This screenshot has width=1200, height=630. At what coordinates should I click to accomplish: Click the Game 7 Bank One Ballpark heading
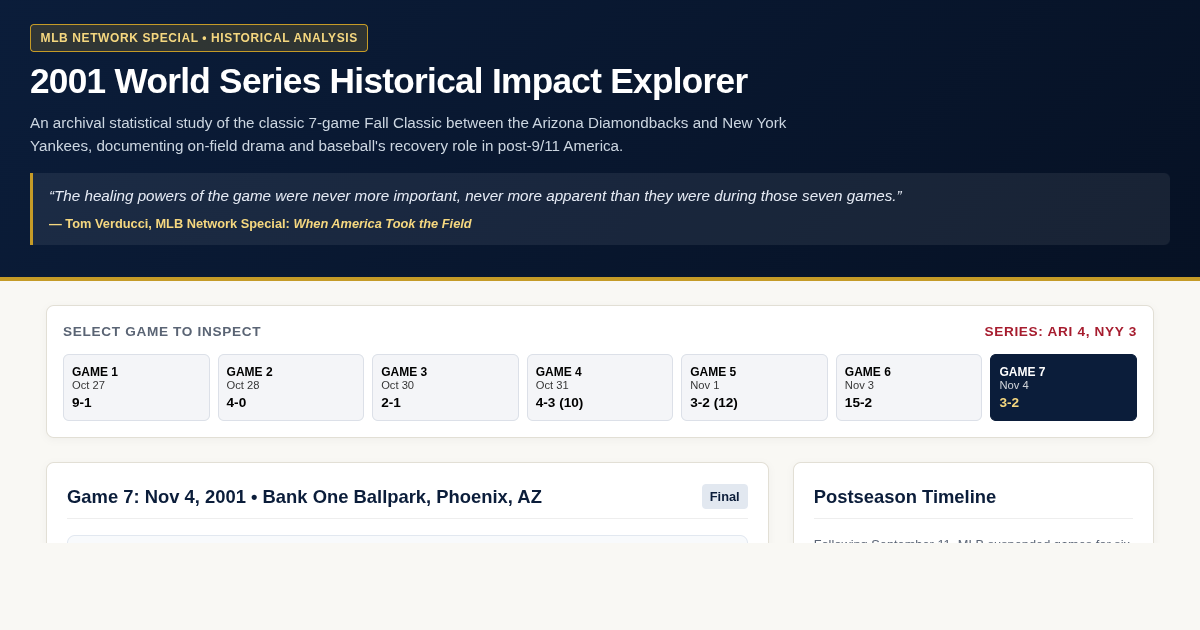pyautogui.click(x=304, y=497)
